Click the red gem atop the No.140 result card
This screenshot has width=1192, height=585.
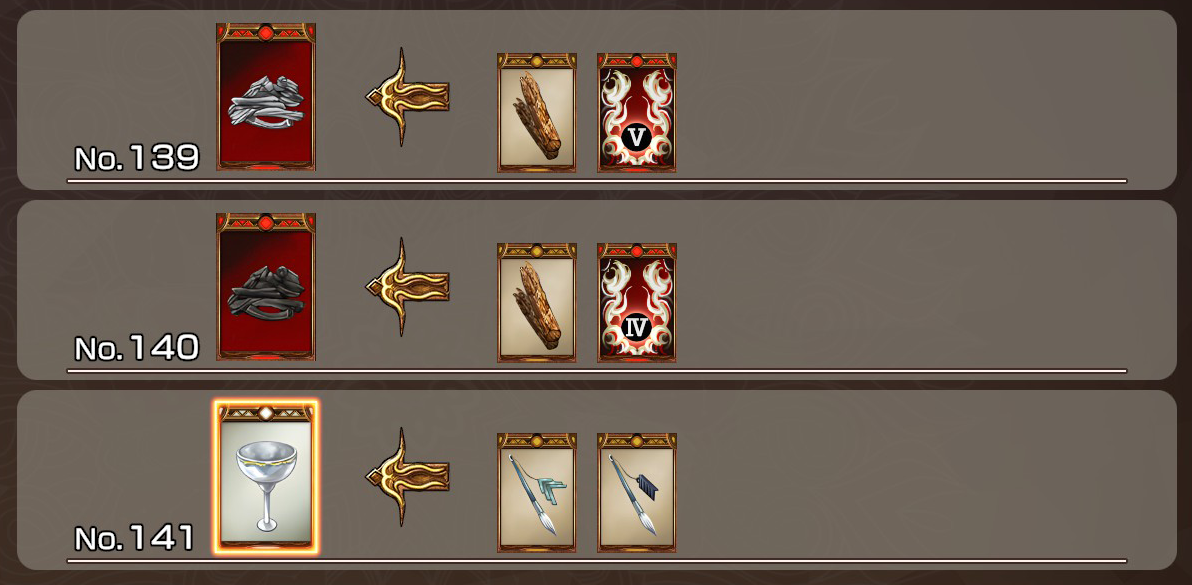[266, 223]
